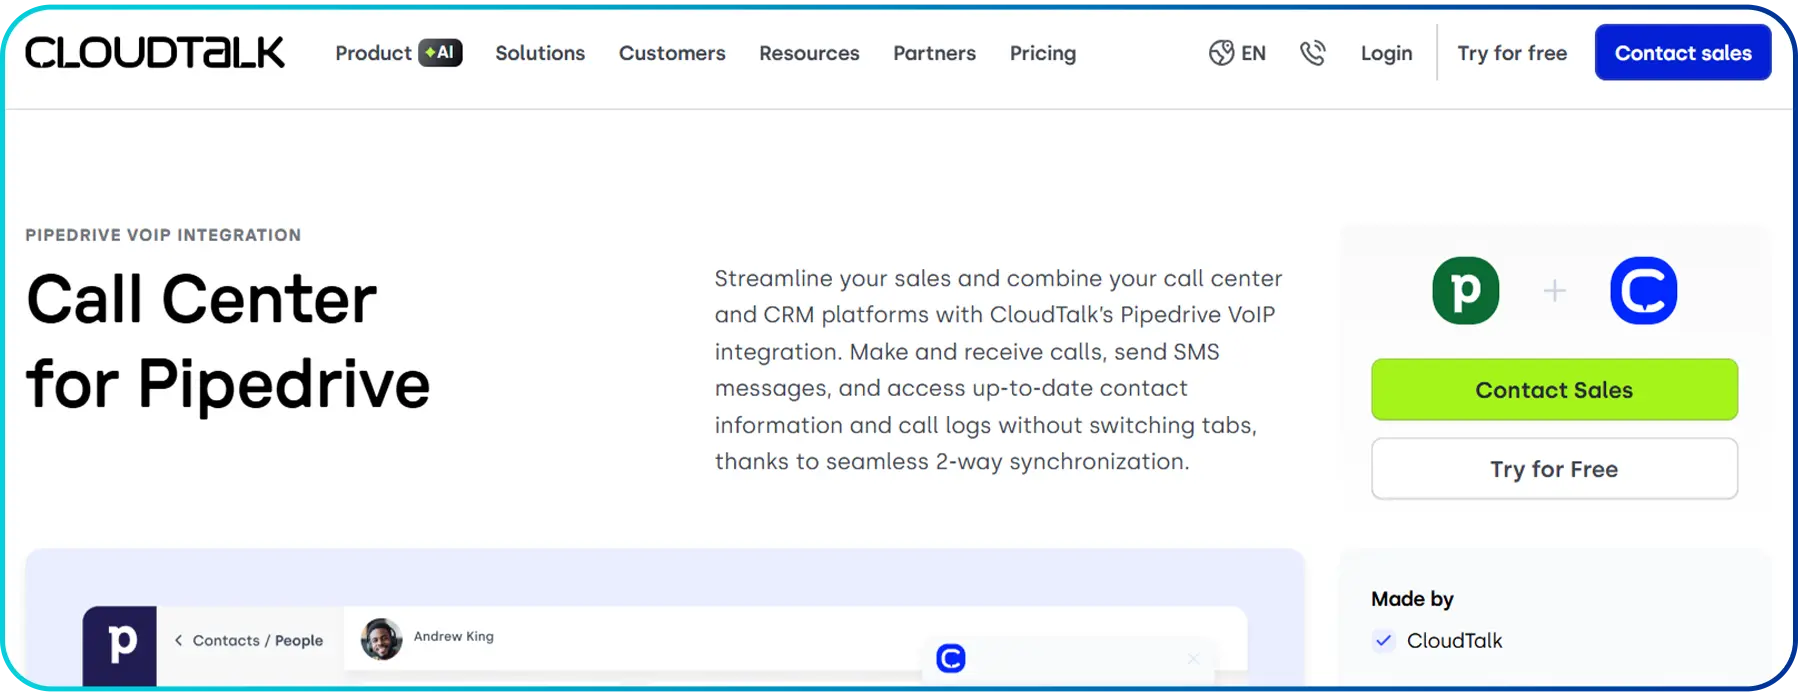Click the Login link
The width and height of the screenshot is (1798, 692).
click(1386, 53)
